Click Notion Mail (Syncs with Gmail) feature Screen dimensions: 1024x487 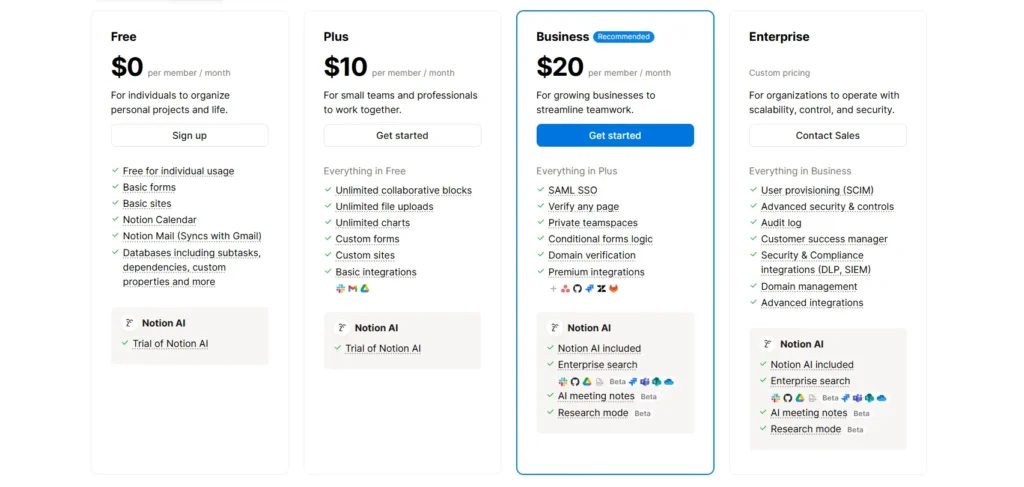pyautogui.click(x=191, y=236)
